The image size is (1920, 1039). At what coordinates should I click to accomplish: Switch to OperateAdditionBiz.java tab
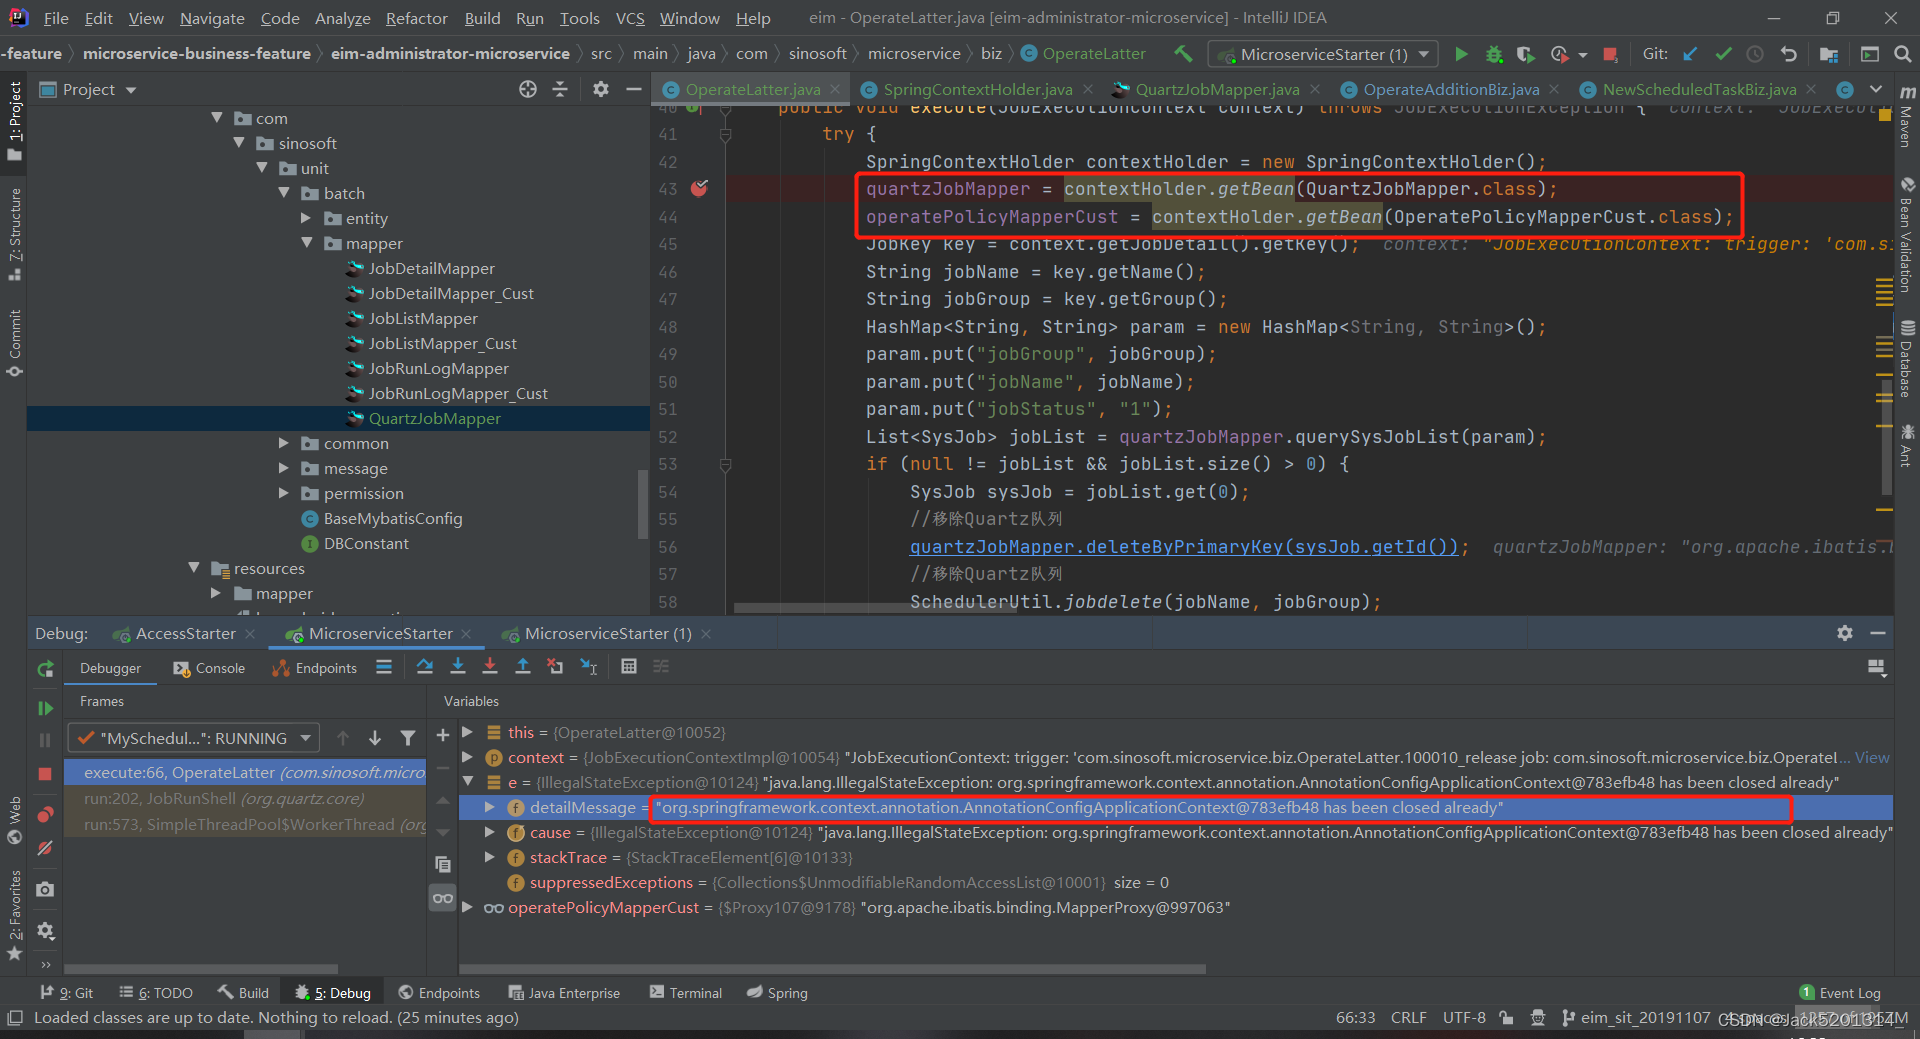click(x=1450, y=89)
